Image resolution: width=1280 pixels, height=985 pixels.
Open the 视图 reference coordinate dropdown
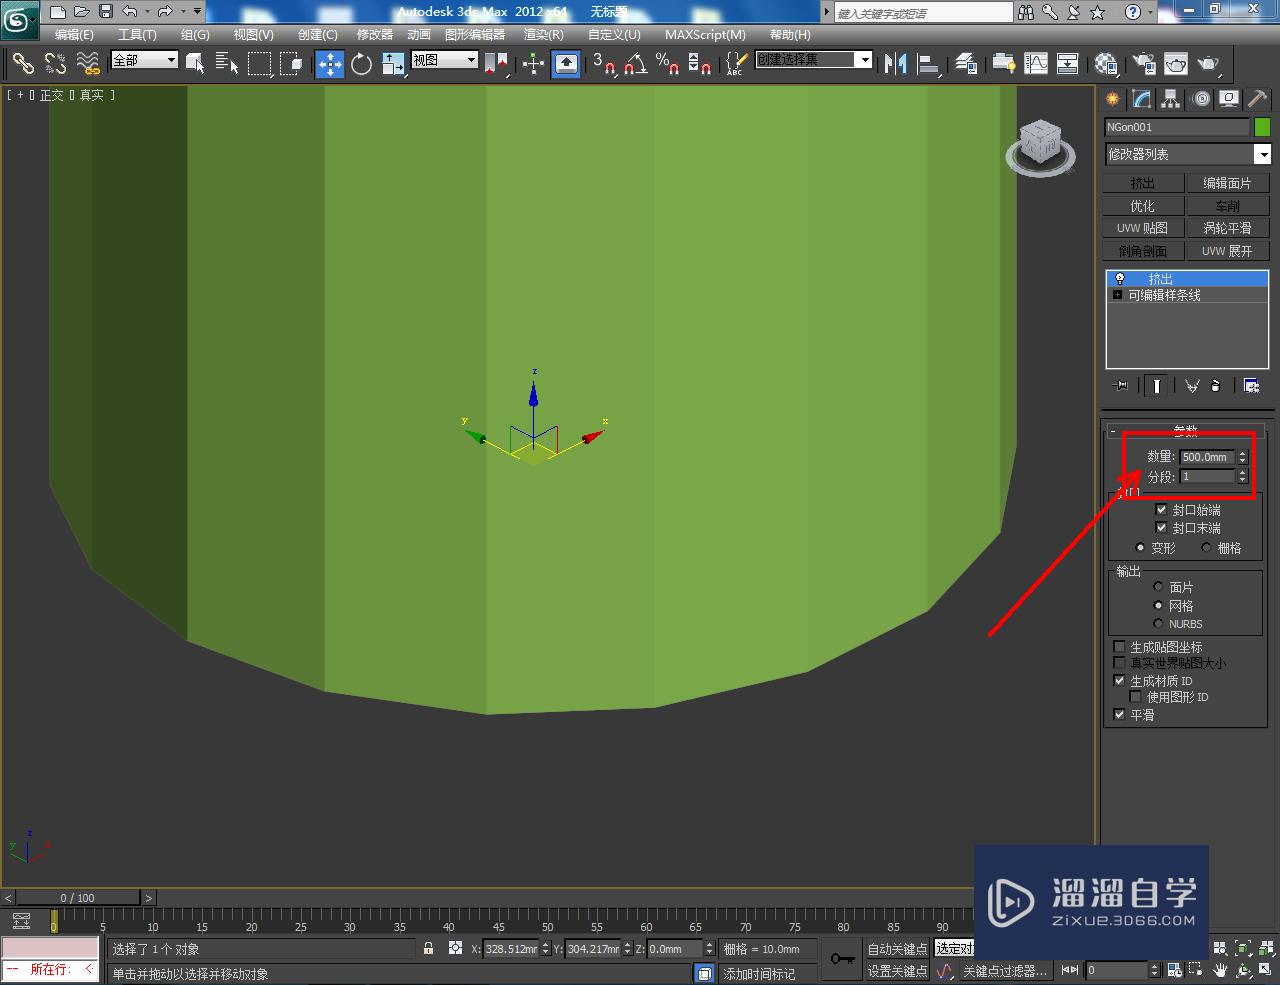pos(445,60)
